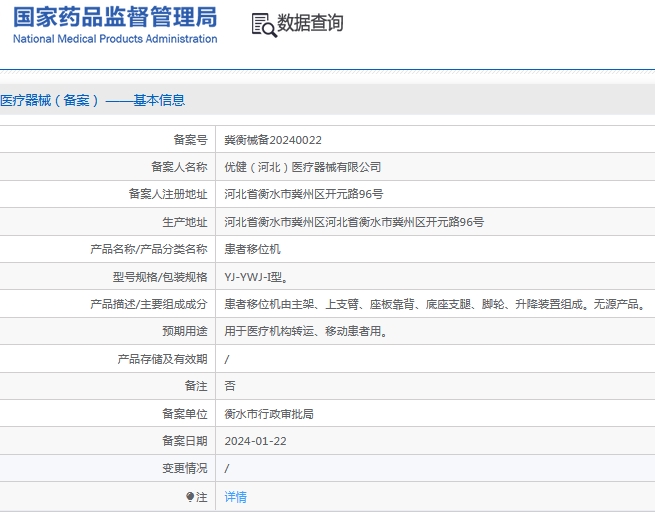
Task: Click the 型号规格/包装规格 label
Action: [x=160, y=277]
